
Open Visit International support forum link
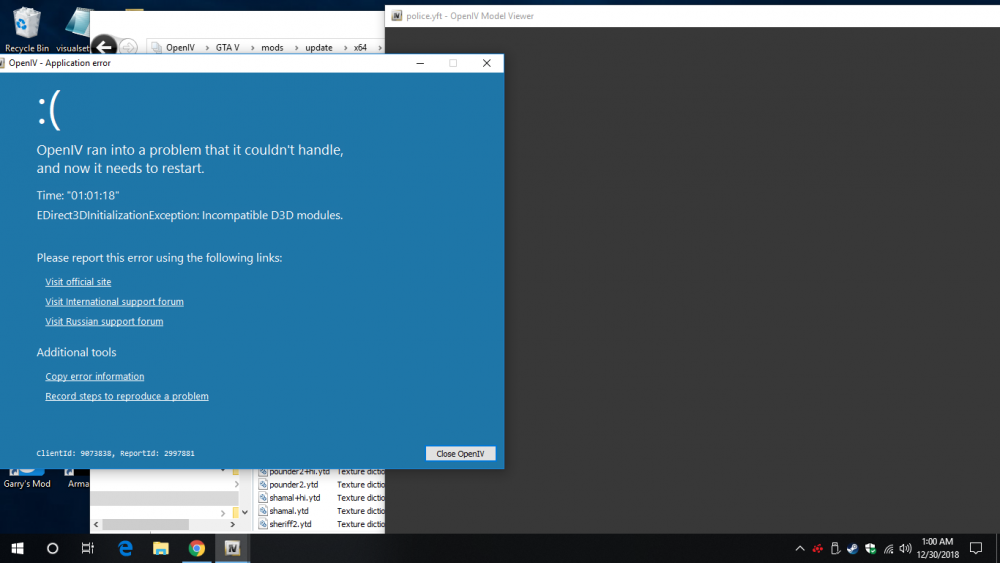[114, 302]
